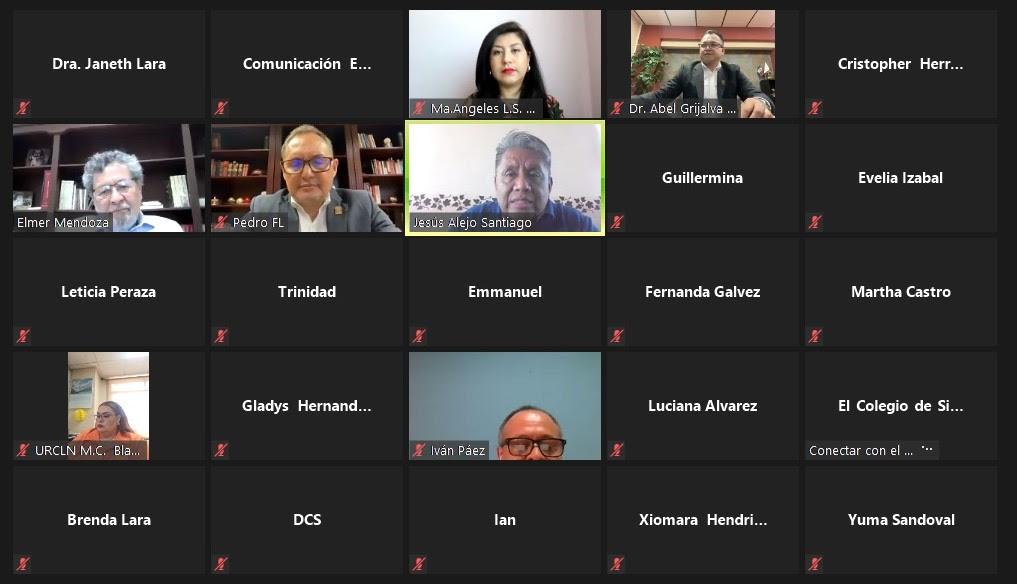Viewport: 1017px width, 584px height.
Task: Click muted mic icon beside Iván Páez name
Action: pyautogui.click(x=419, y=450)
